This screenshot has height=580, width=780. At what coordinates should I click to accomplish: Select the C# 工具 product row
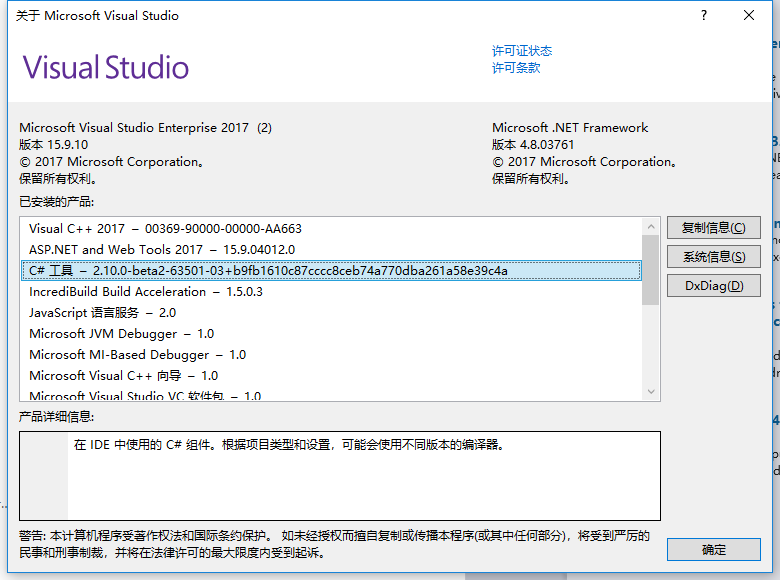331,271
